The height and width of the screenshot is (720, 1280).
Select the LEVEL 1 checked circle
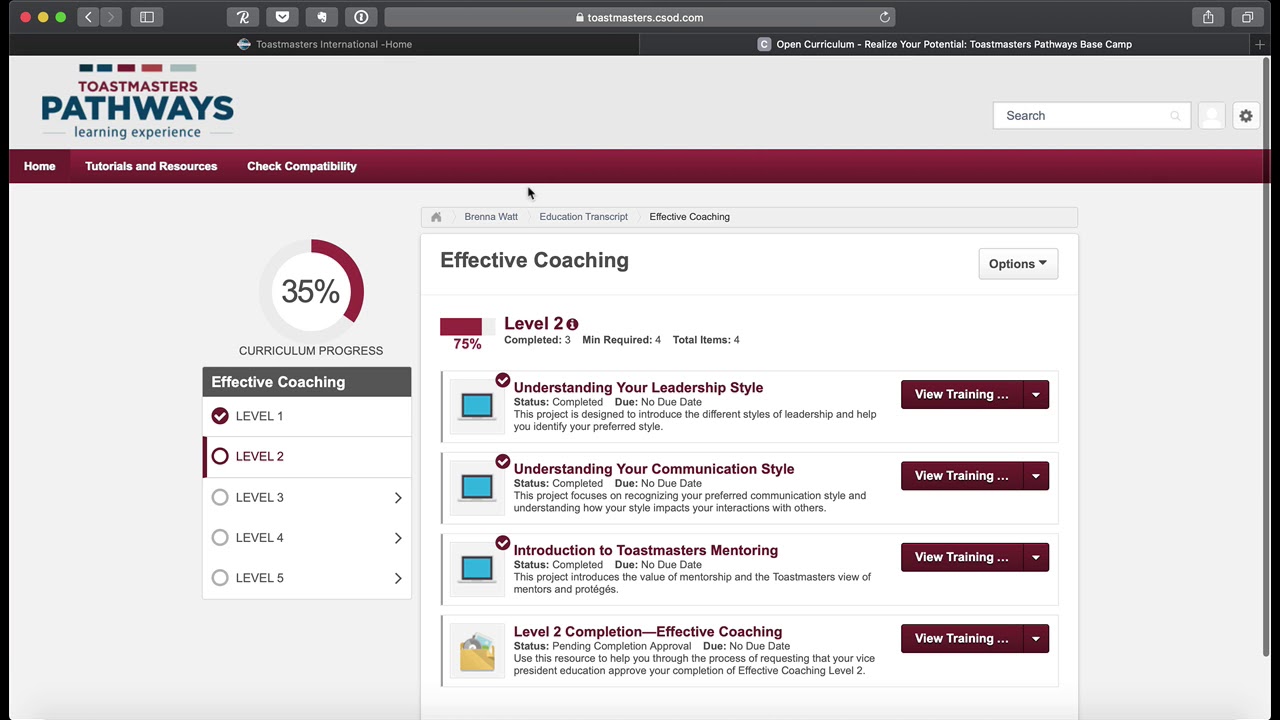(220, 416)
